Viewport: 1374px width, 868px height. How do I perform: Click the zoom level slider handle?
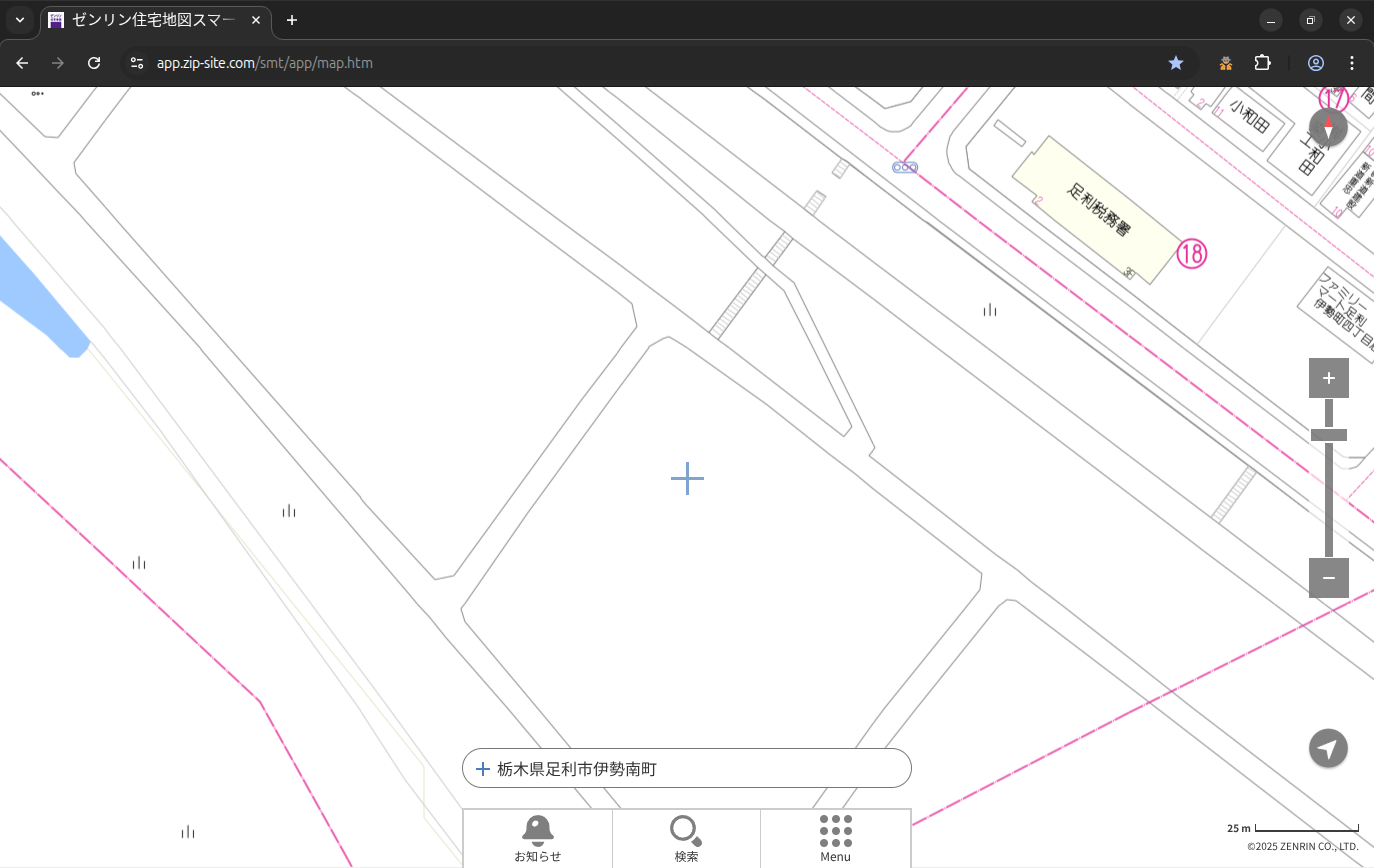1328,435
